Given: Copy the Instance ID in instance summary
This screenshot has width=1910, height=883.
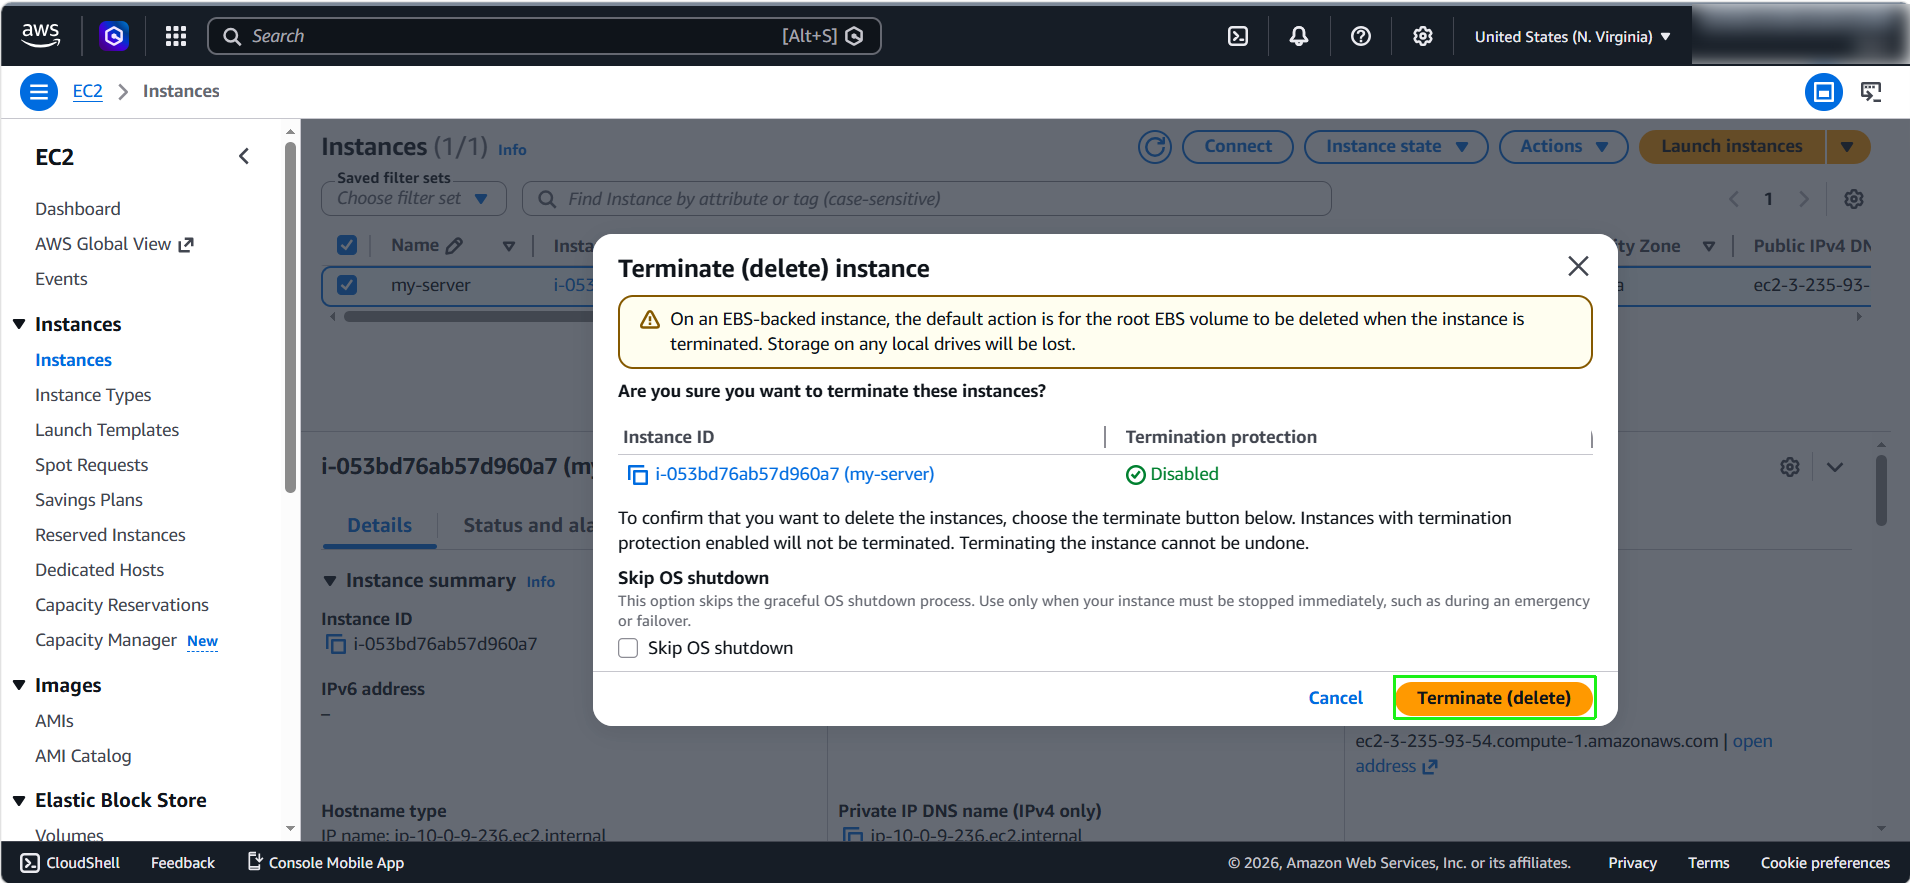Looking at the screenshot, I should click(336, 644).
